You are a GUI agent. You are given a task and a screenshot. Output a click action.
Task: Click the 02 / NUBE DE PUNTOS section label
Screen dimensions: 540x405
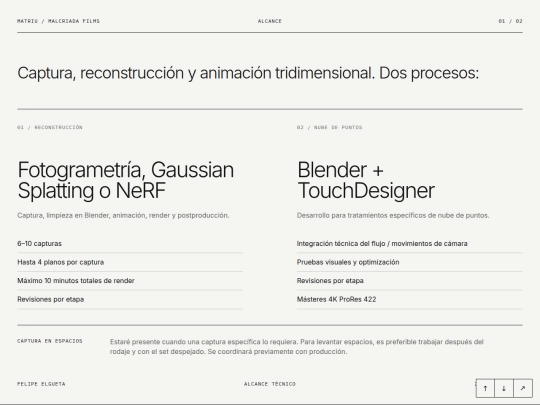click(x=329, y=127)
